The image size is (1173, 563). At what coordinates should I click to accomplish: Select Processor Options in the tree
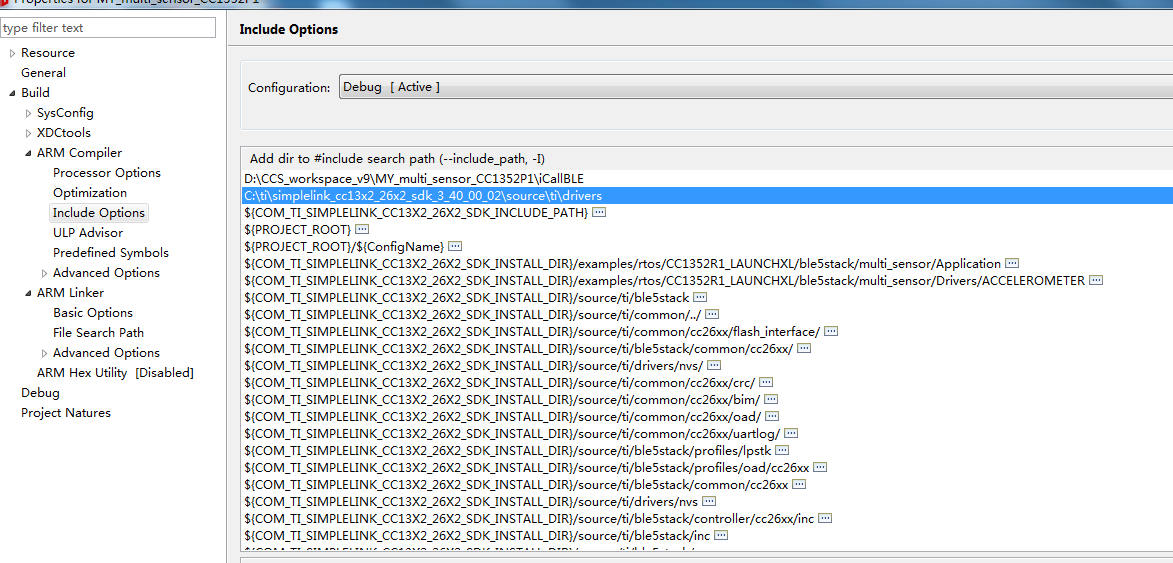107,173
